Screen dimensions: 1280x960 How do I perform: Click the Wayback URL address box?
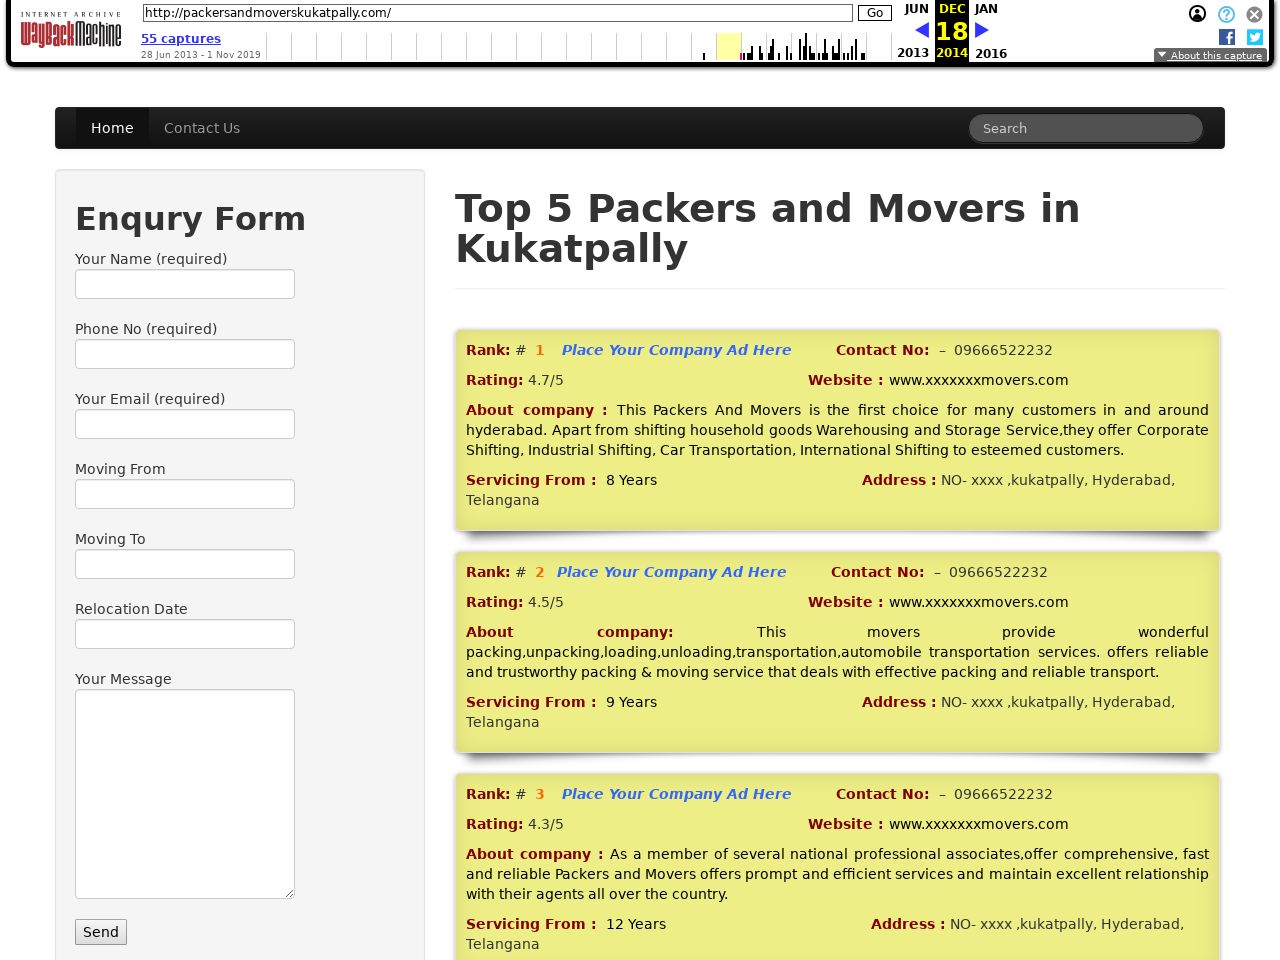coord(497,13)
